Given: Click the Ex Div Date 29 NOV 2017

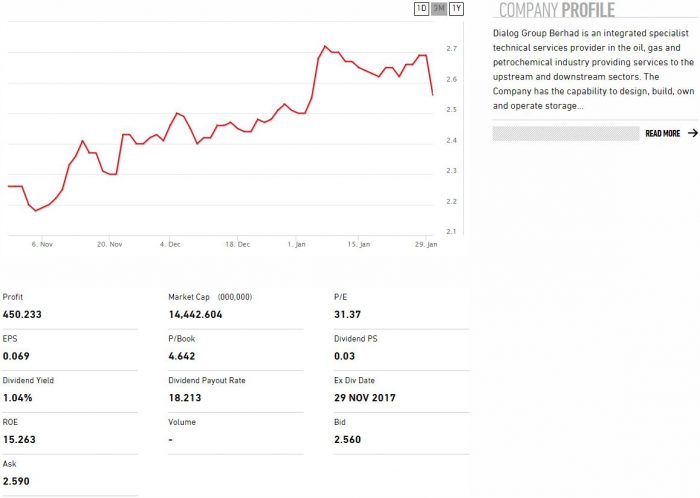Looking at the screenshot, I should point(365,398).
